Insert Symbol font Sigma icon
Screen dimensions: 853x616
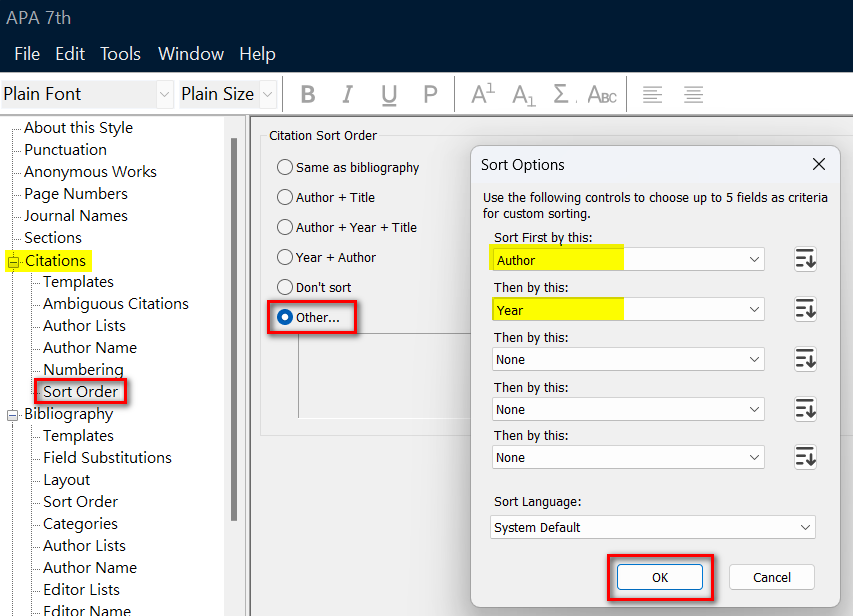click(x=561, y=94)
